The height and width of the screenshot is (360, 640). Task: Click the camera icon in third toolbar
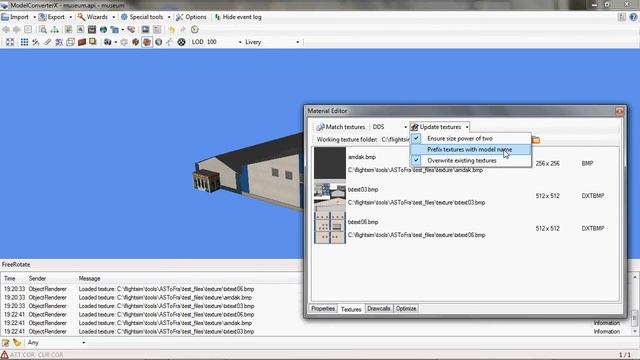(x=107, y=42)
